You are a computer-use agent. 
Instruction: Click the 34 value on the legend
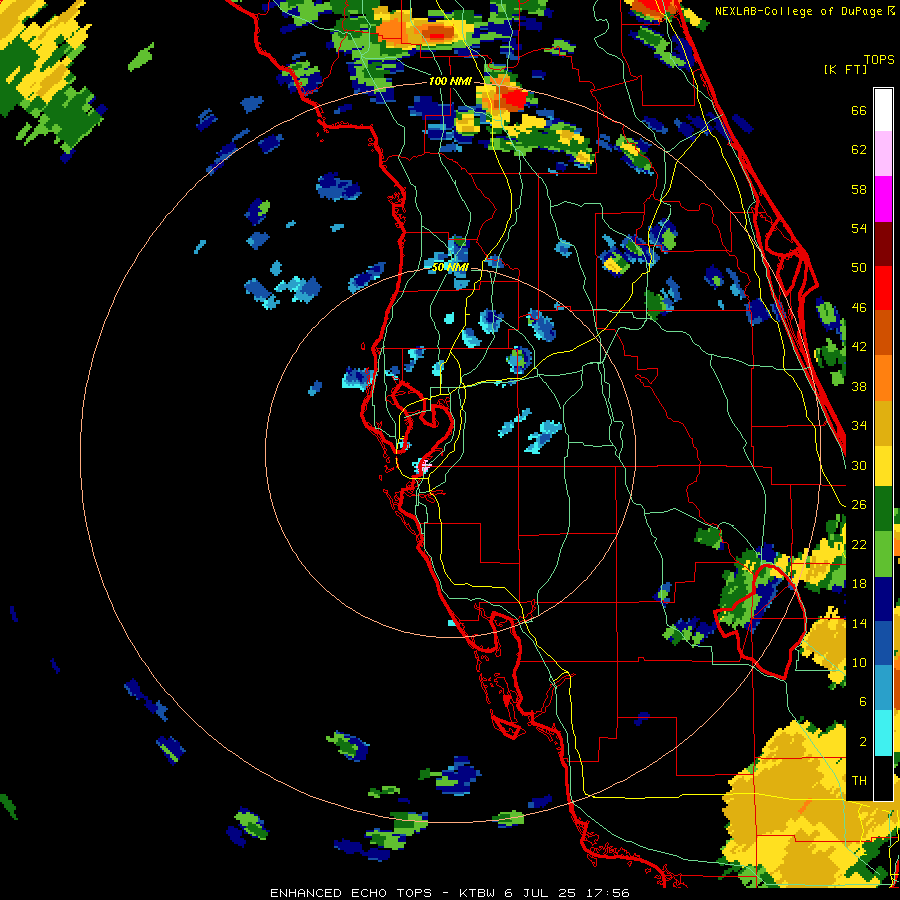[x=859, y=426]
